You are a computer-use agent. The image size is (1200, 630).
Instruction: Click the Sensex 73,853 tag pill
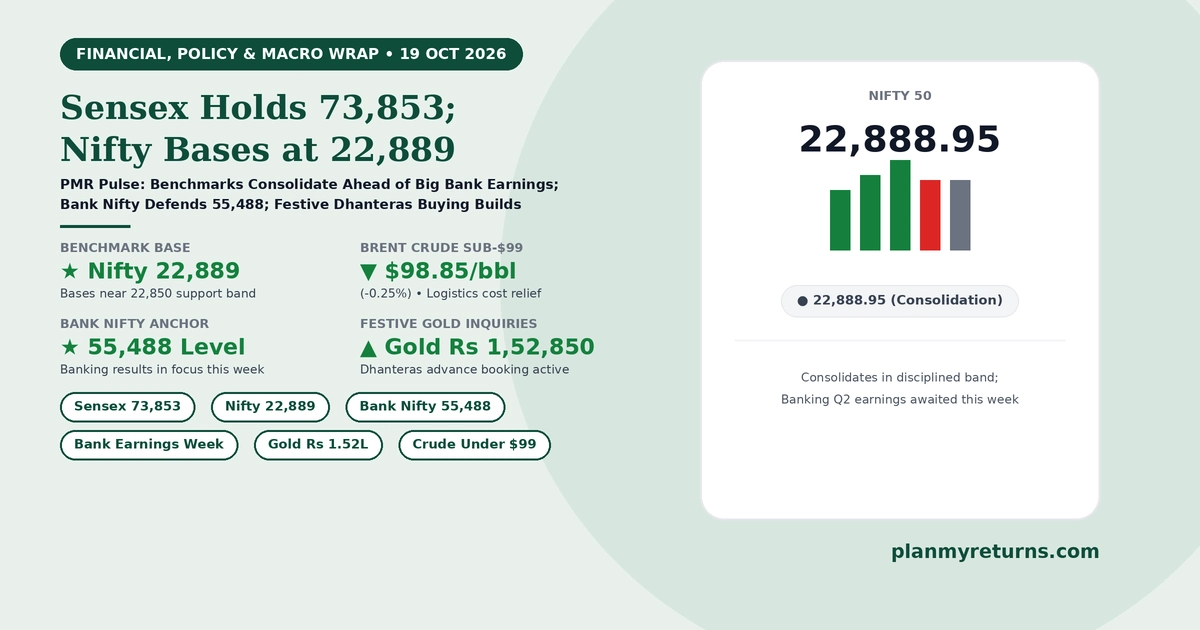128,407
